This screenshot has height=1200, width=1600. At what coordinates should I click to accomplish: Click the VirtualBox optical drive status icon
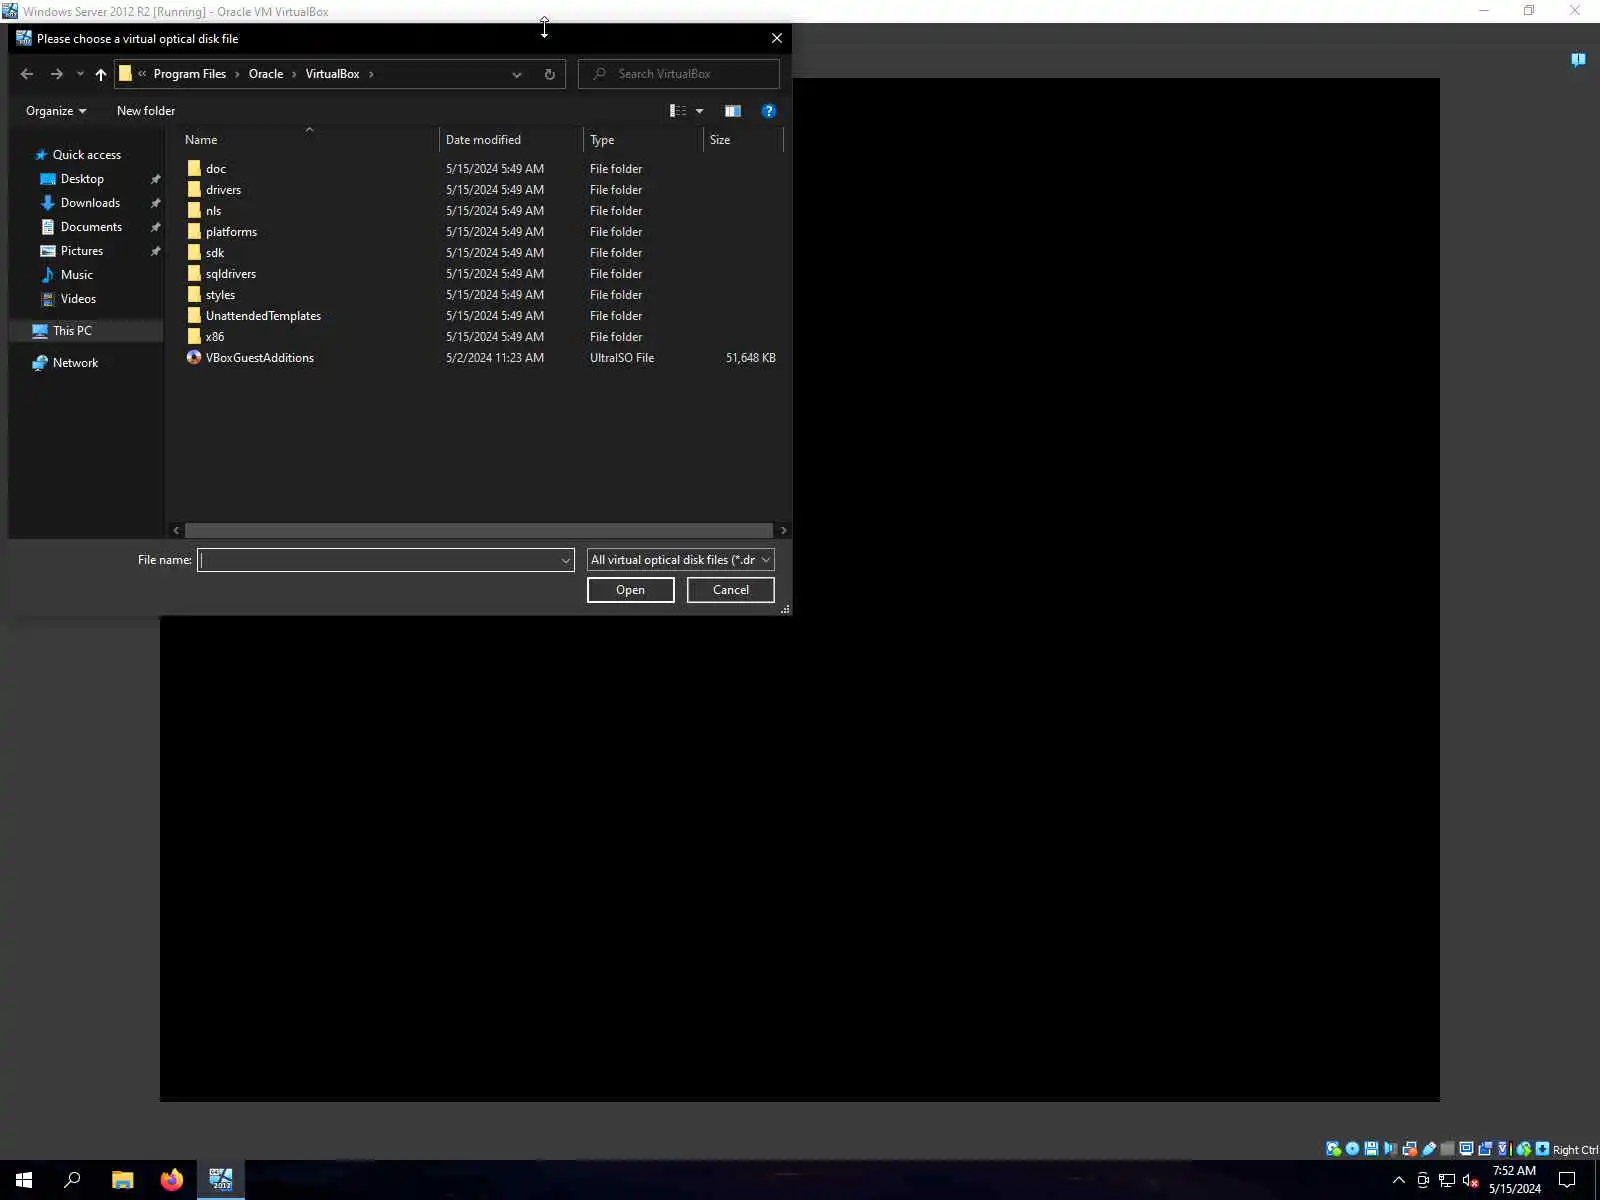tap(1352, 1149)
